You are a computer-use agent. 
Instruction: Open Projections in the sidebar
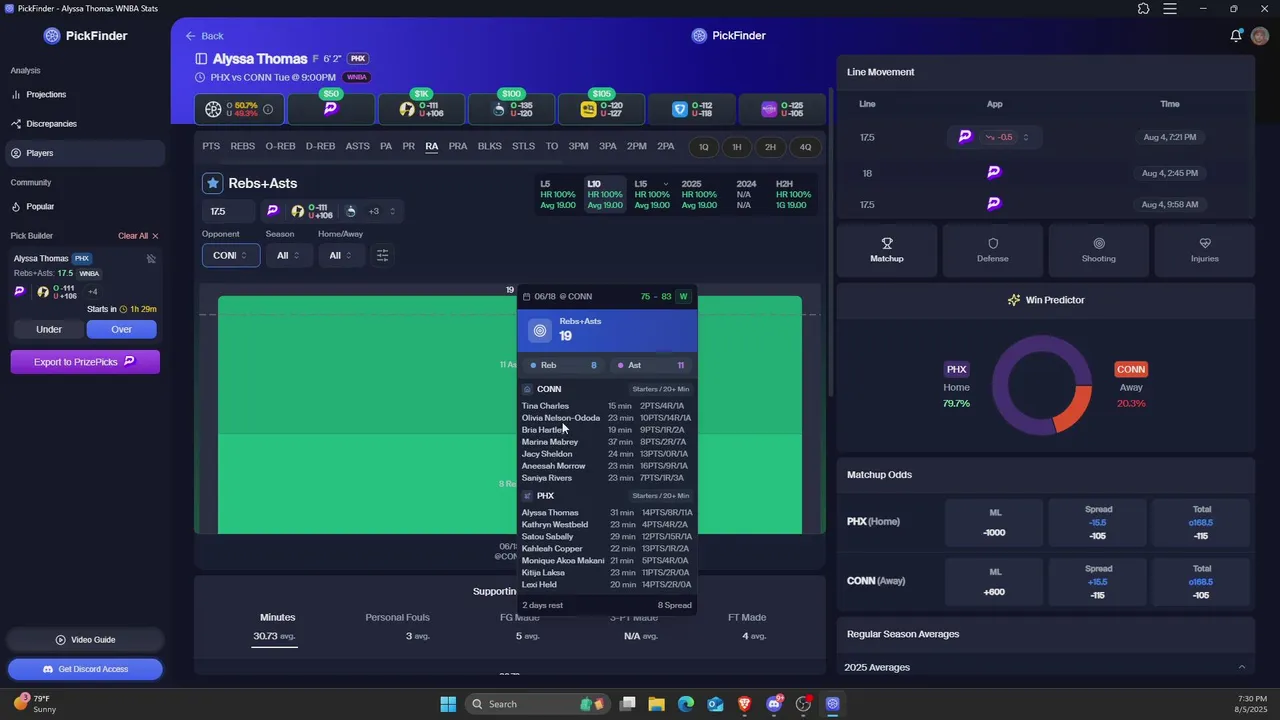click(x=46, y=94)
